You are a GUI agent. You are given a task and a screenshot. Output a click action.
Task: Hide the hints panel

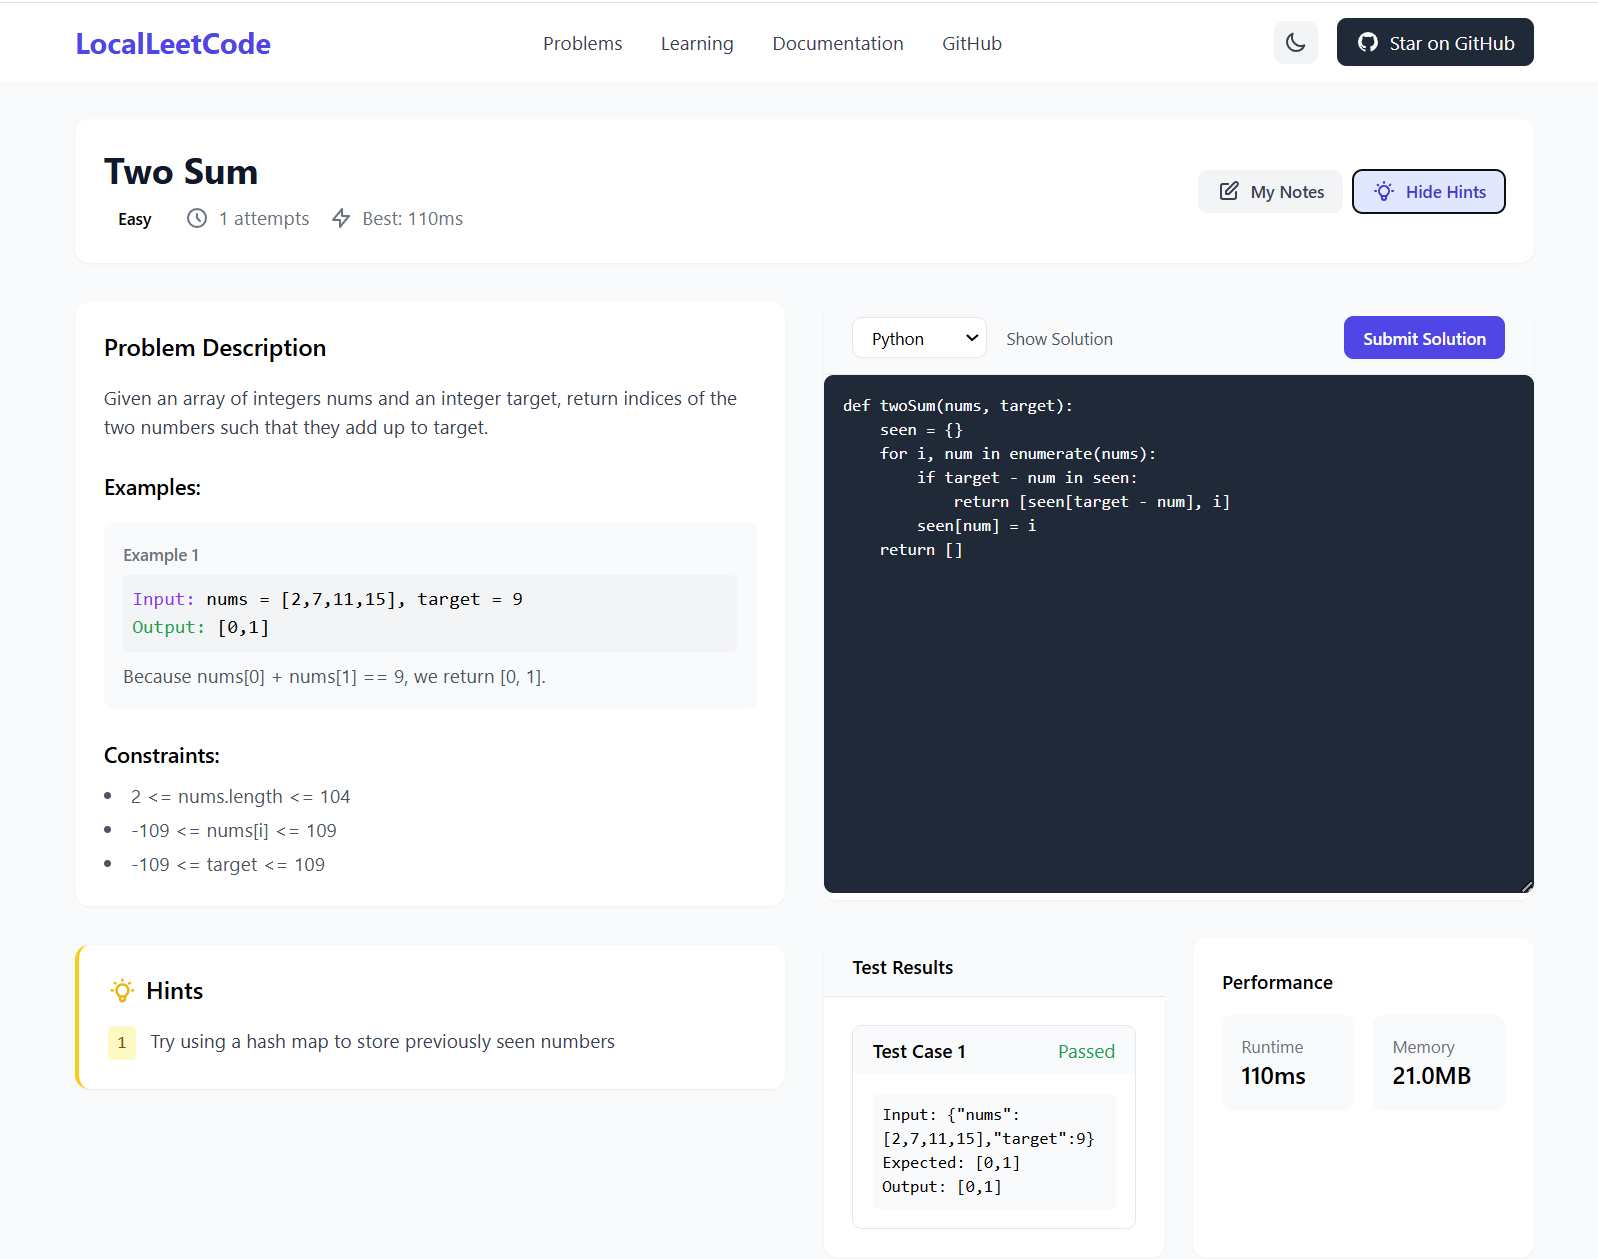click(1428, 191)
